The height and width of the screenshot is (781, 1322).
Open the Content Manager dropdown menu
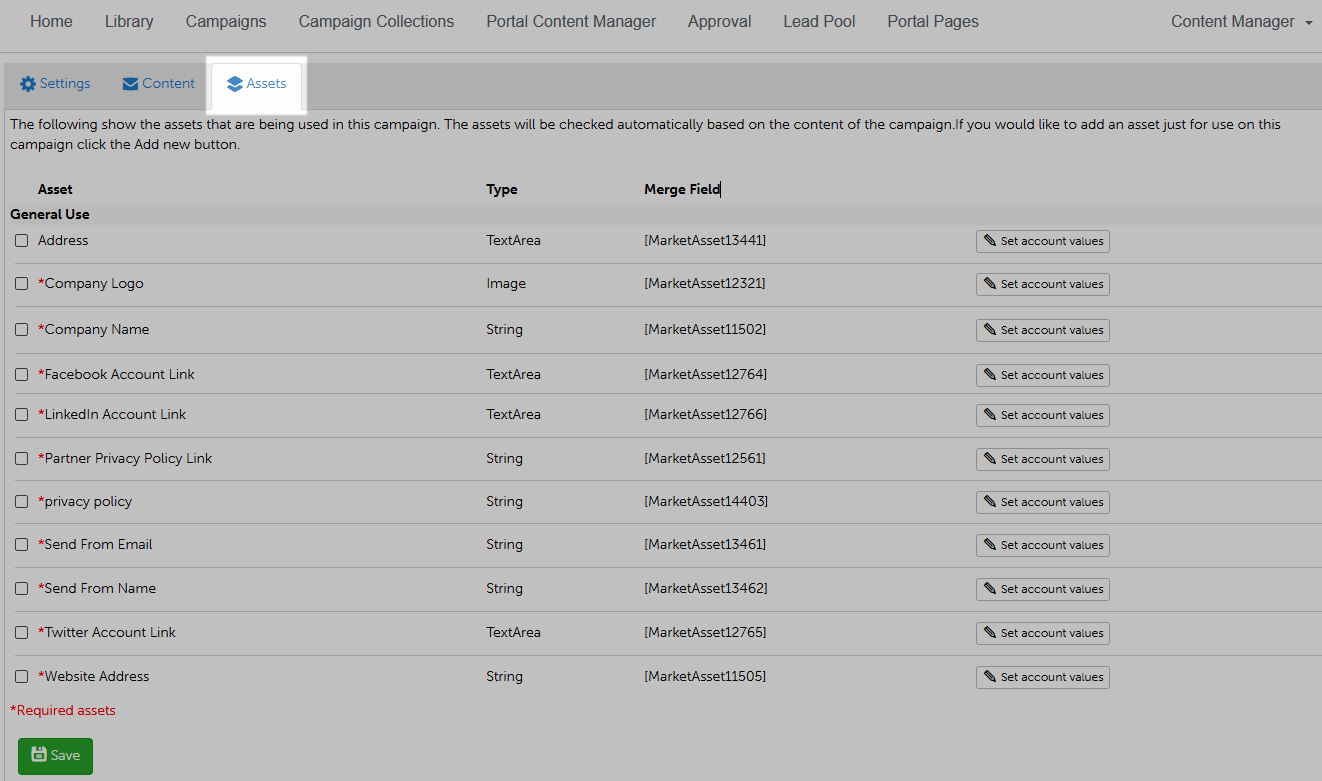(x=1241, y=22)
